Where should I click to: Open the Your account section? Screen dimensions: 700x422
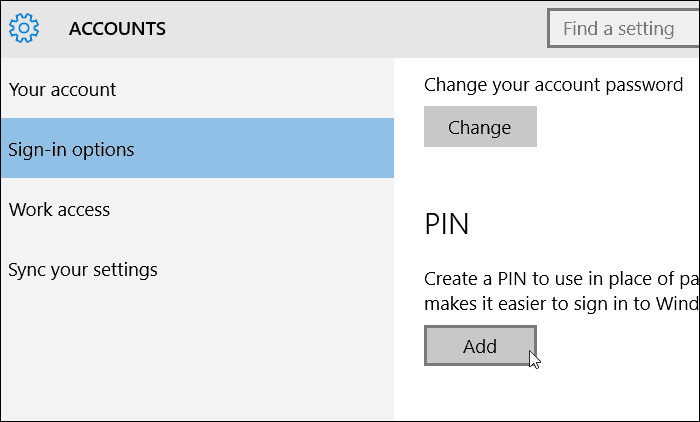coord(62,90)
